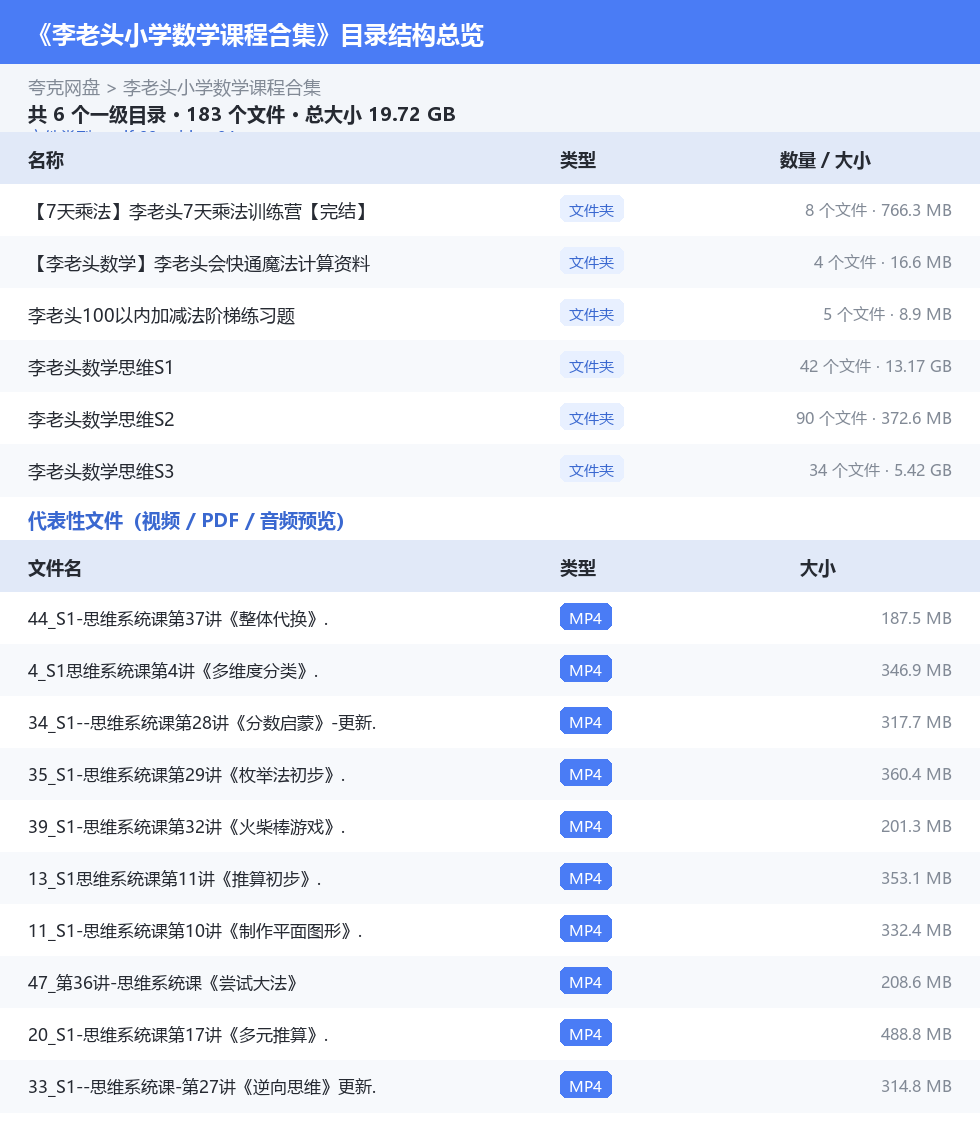Select 李老头100以内加减法阶梯练习题 folder name
Screen dimensions: 980x1144
[161, 315]
